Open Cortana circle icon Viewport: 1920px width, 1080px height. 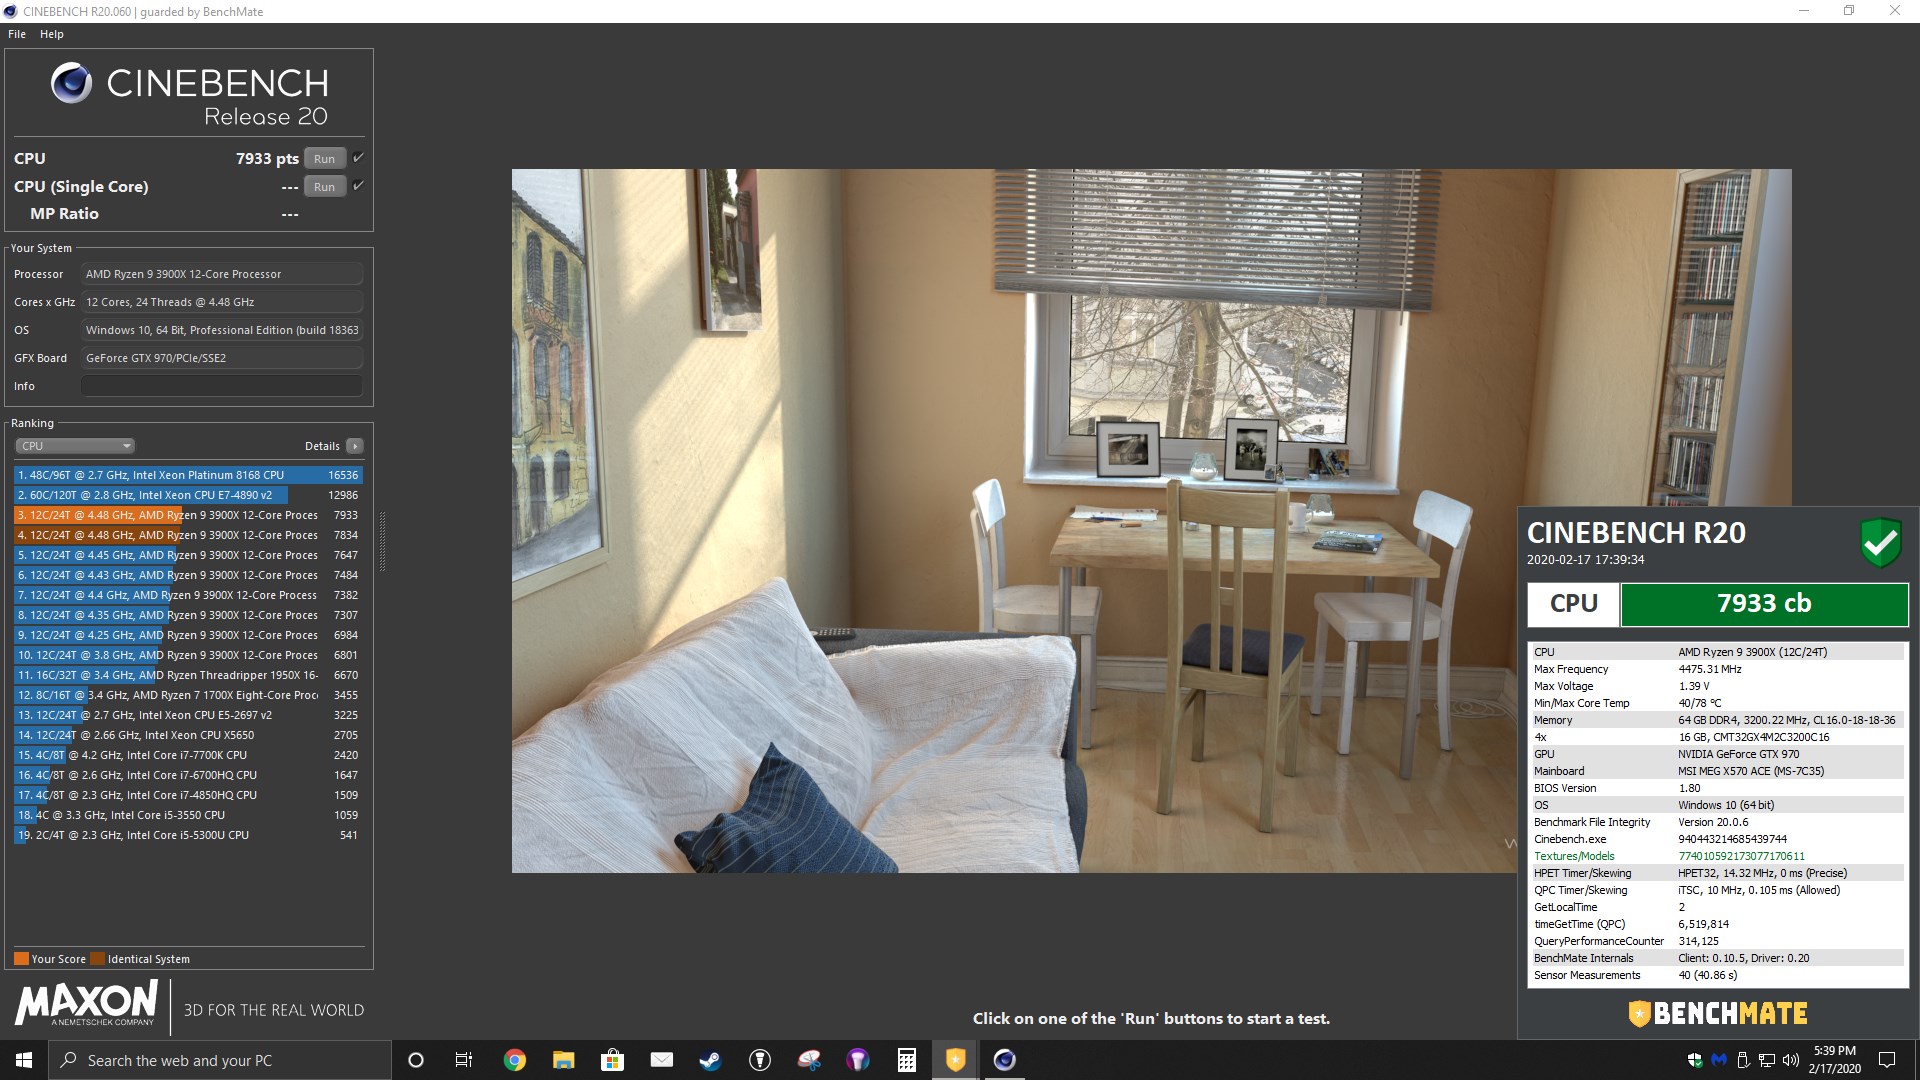point(416,1060)
